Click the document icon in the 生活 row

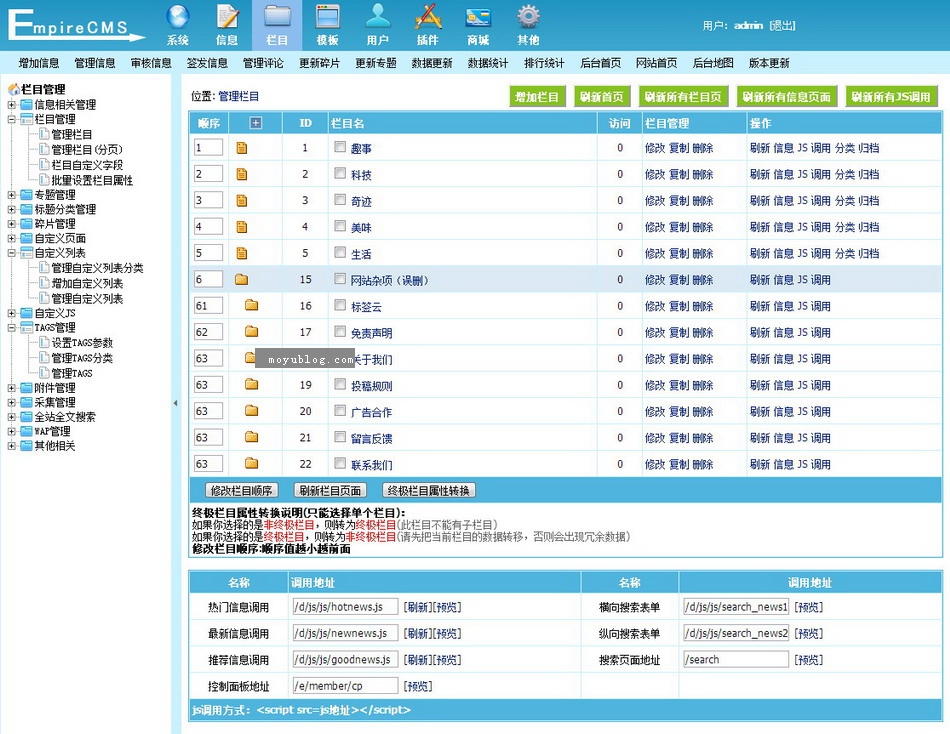[x=242, y=253]
